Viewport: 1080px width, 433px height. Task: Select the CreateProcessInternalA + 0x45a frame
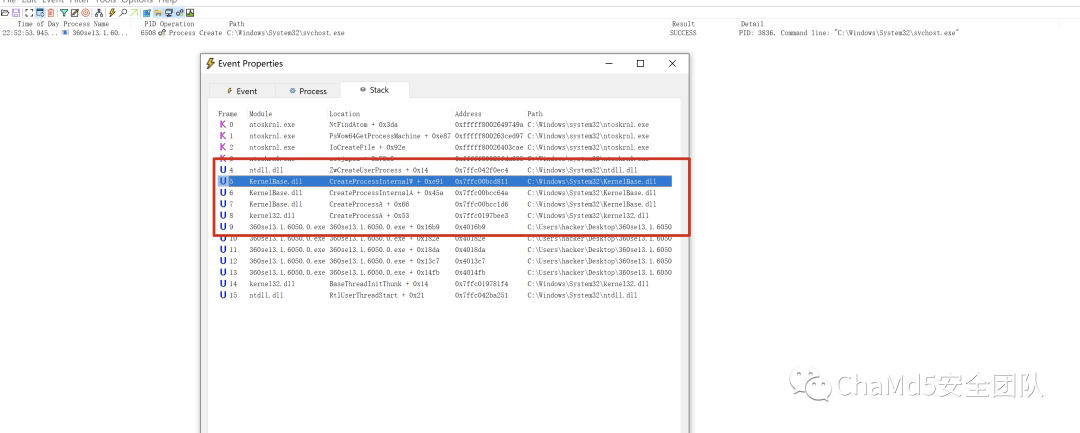(444, 193)
